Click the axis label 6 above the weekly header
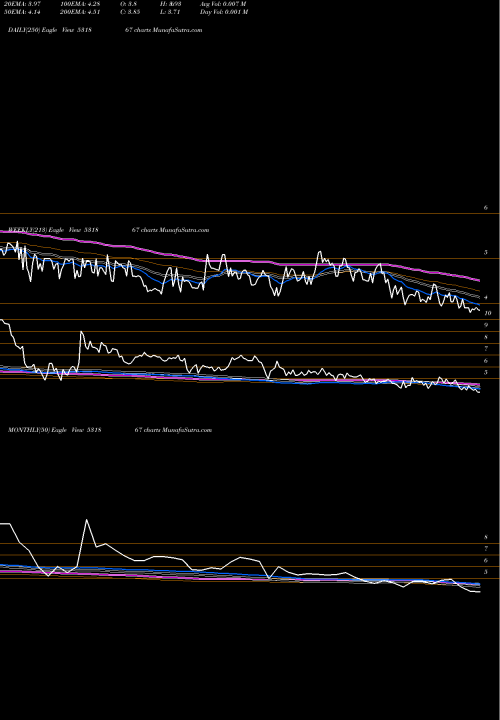Screen dimensions: 500x720 486,208
